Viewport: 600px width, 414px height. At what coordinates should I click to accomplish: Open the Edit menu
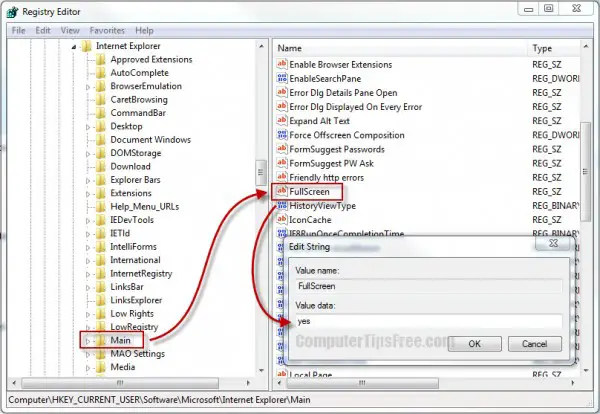pos(43,30)
